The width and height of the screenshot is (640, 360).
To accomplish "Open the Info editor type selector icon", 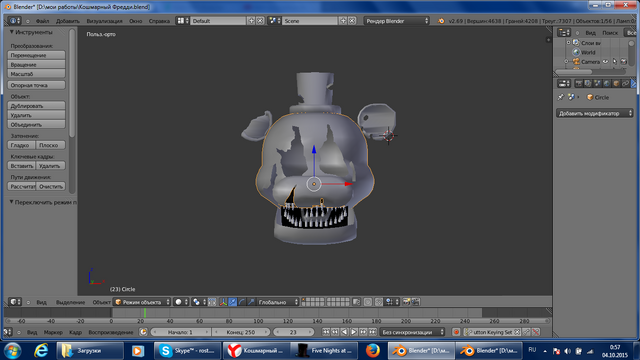I will [x=15, y=20].
